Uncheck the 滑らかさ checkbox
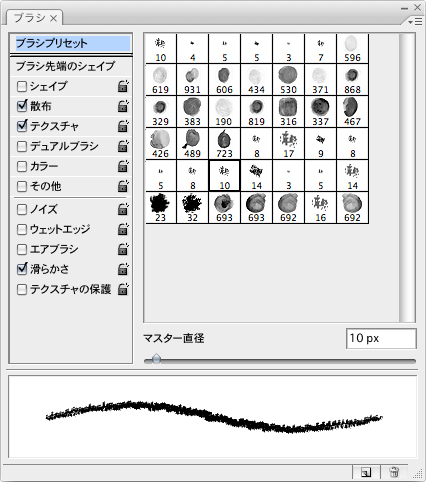The height and width of the screenshot is (482, 426). tap(22, 269)
